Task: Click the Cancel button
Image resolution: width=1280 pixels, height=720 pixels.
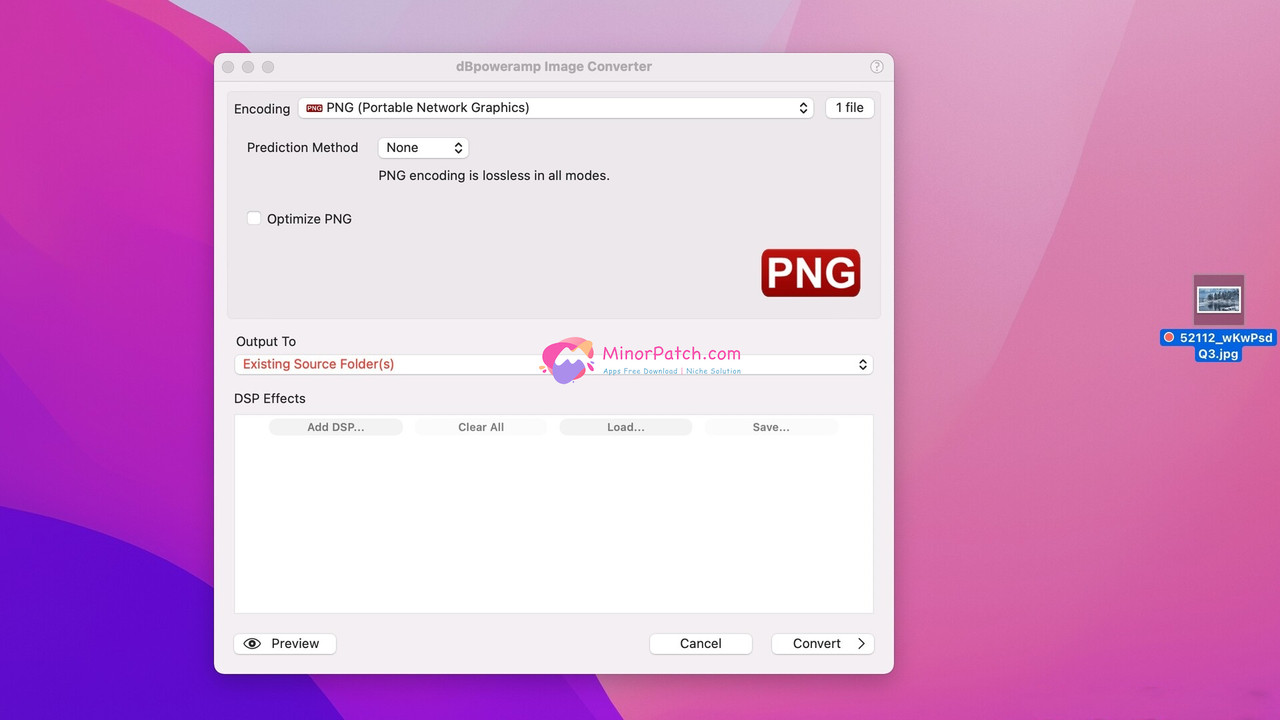Action: [701, 644]
